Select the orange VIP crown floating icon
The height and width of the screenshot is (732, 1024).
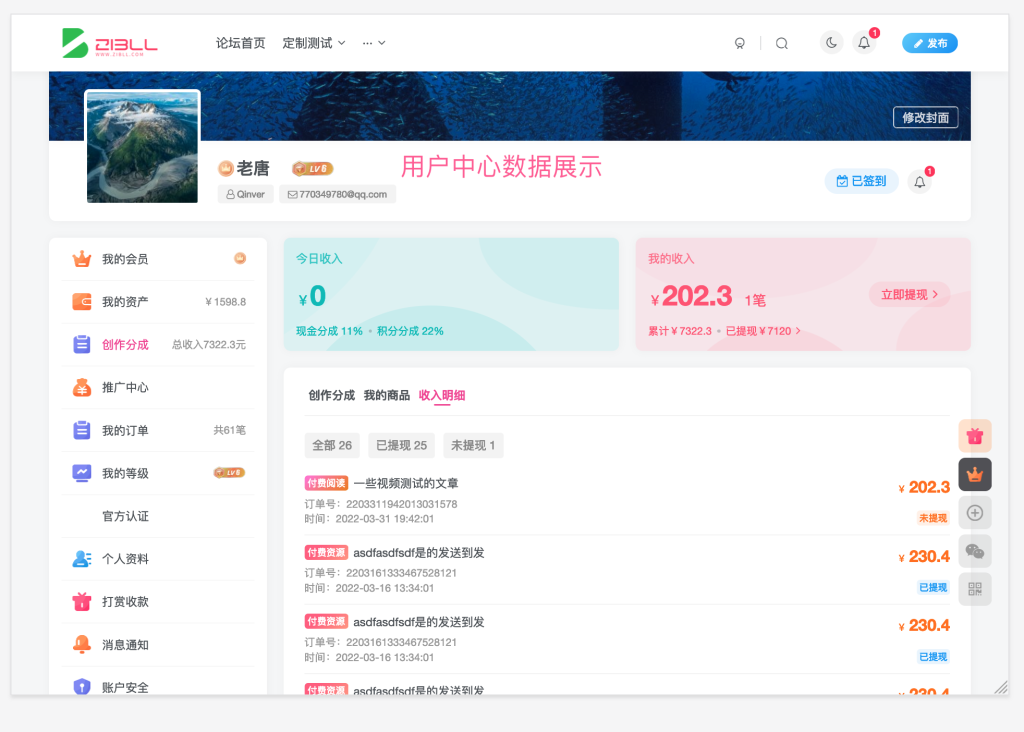click(x=975, y=474)
